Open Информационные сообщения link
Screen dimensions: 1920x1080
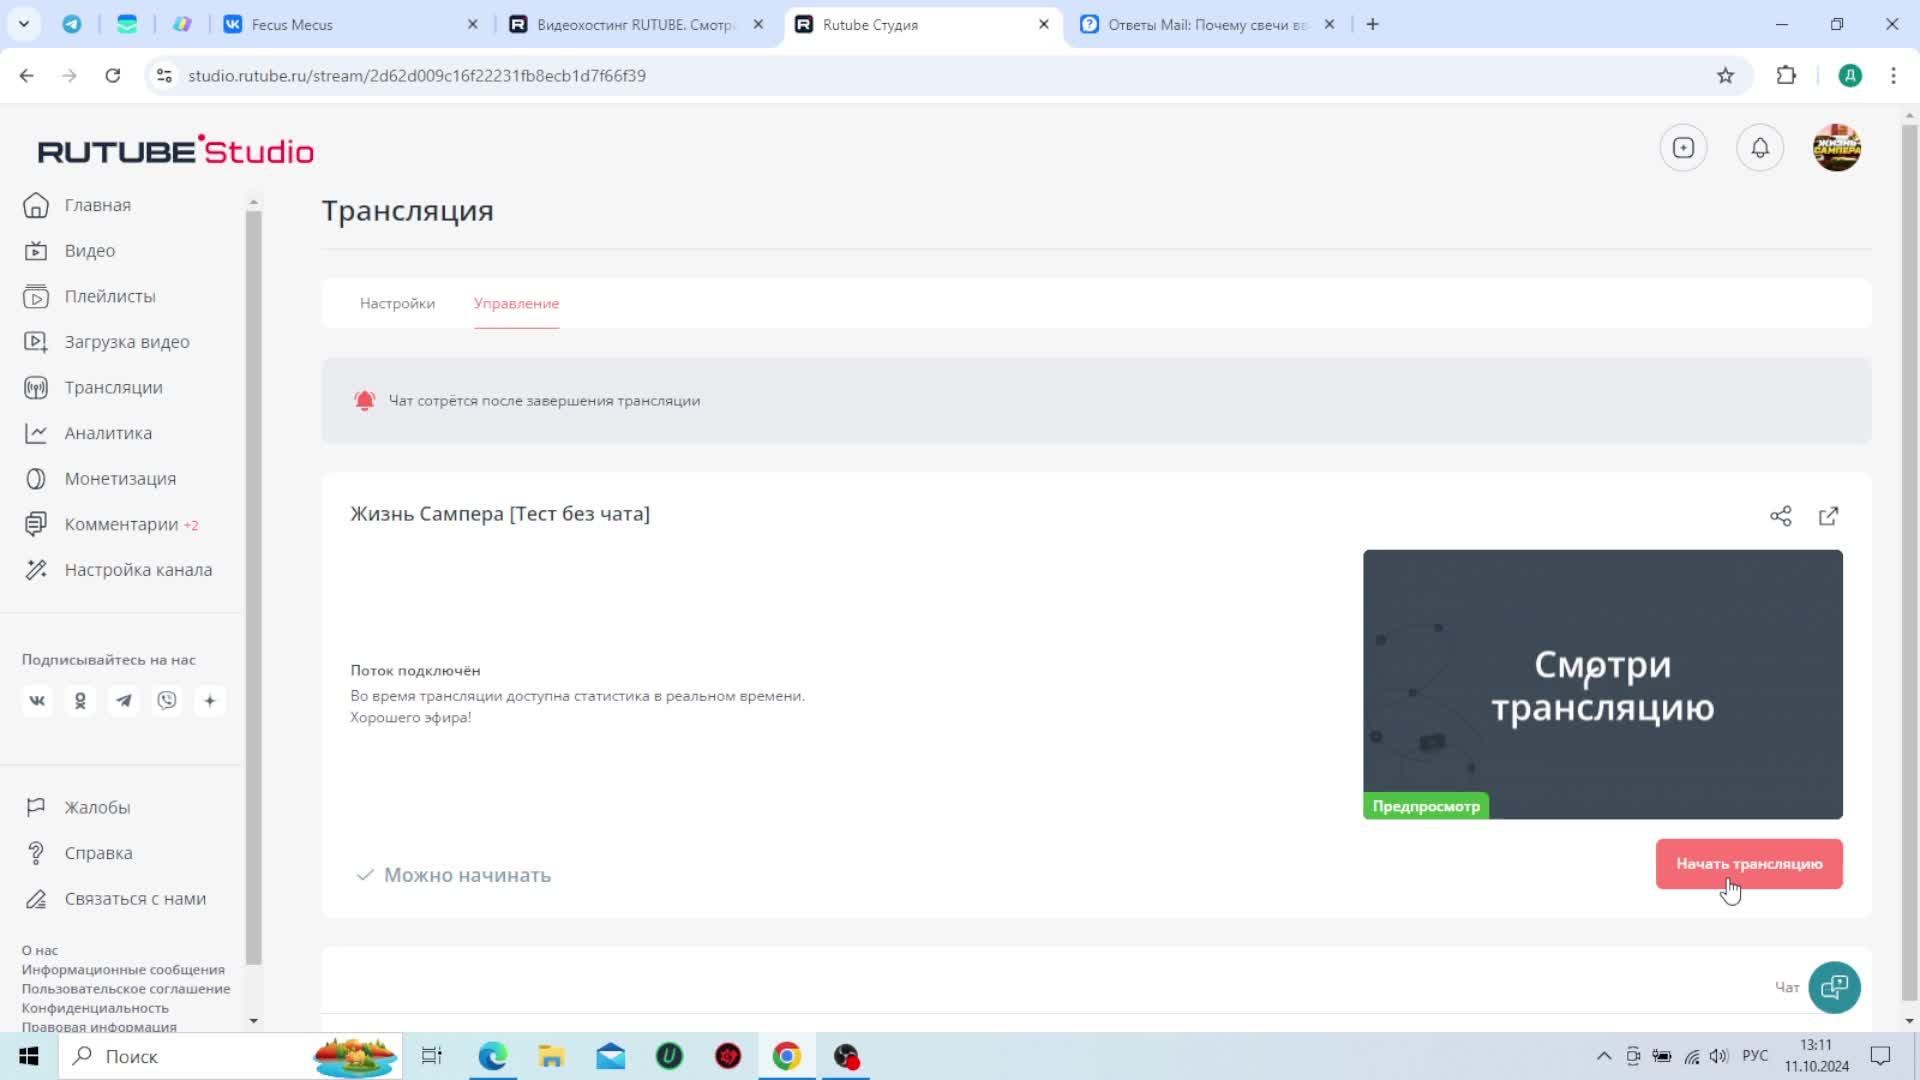point(123,969)
